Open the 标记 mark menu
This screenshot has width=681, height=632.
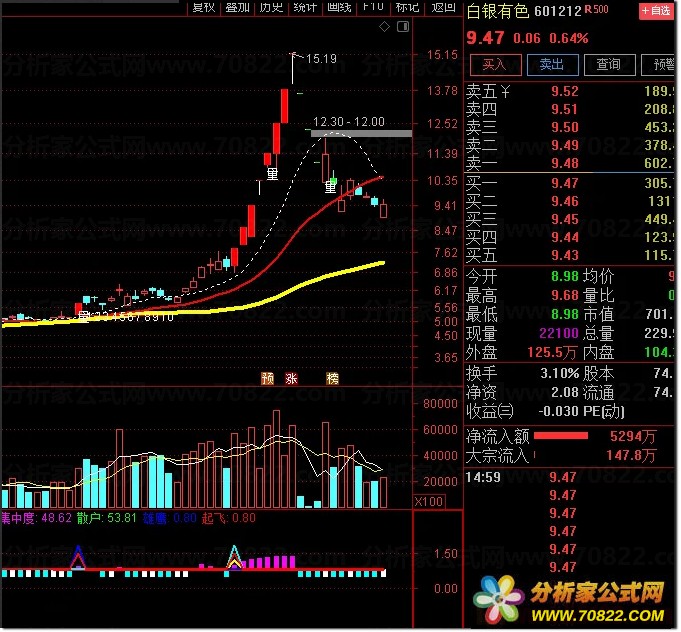(407, 7)
